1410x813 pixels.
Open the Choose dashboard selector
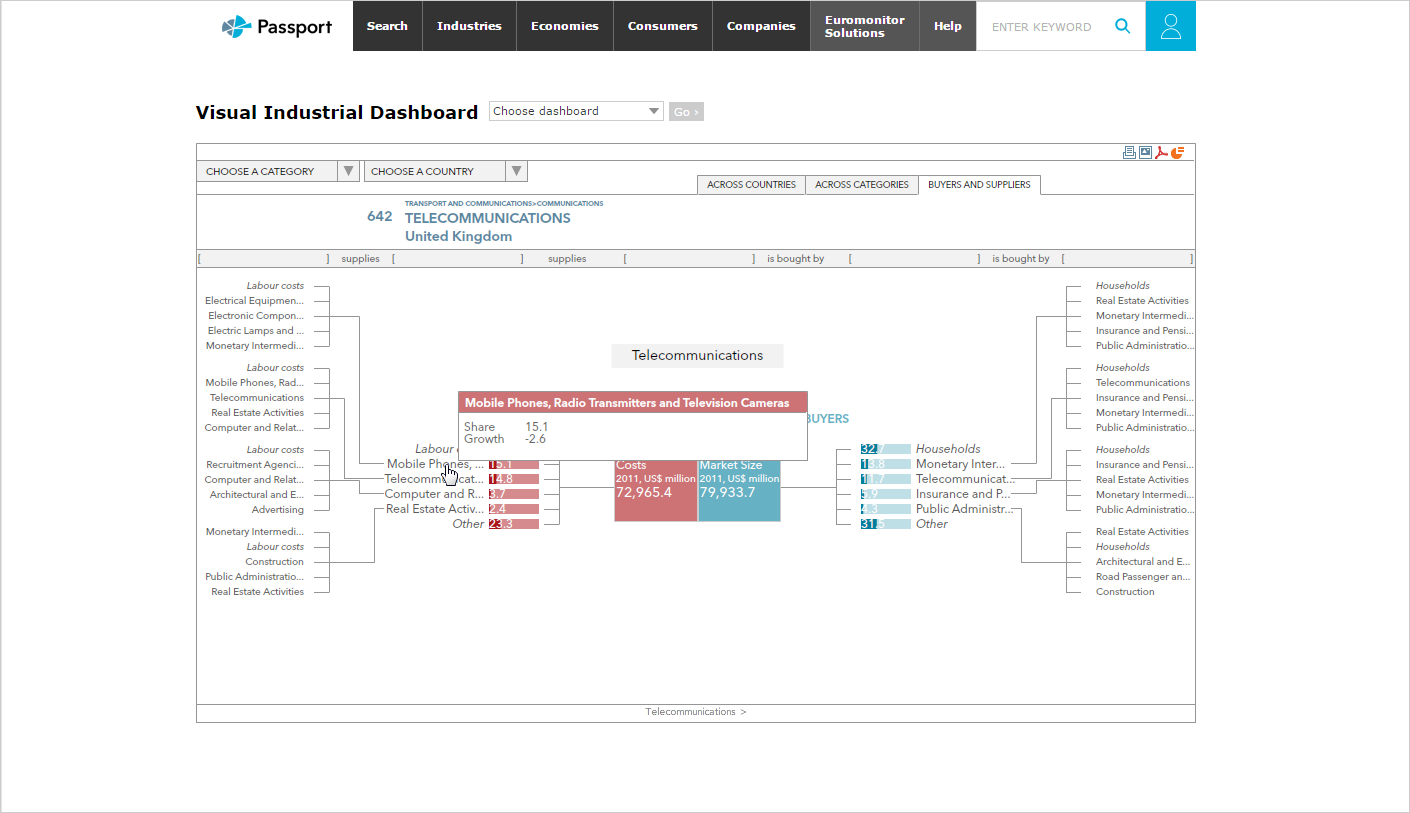tap(575, 111)
